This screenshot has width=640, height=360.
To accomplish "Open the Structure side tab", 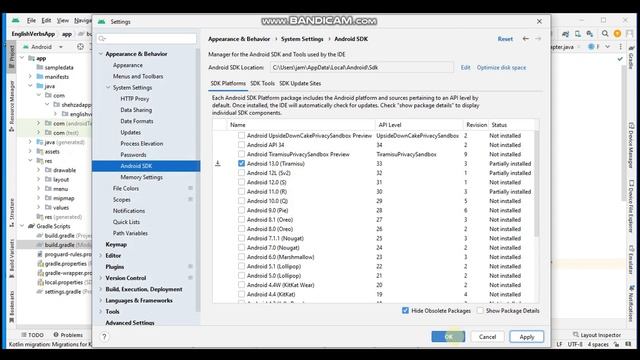I will tap(11, 212).
